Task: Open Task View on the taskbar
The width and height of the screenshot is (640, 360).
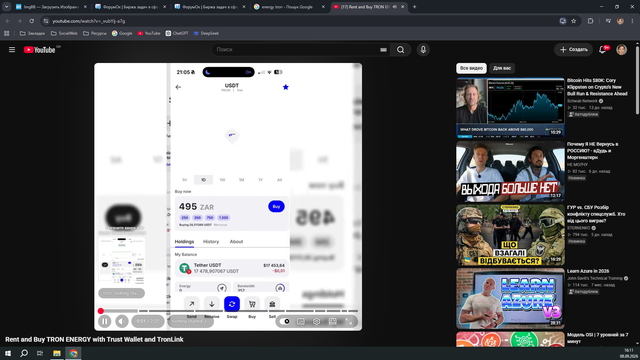Action: pos(40,353)
